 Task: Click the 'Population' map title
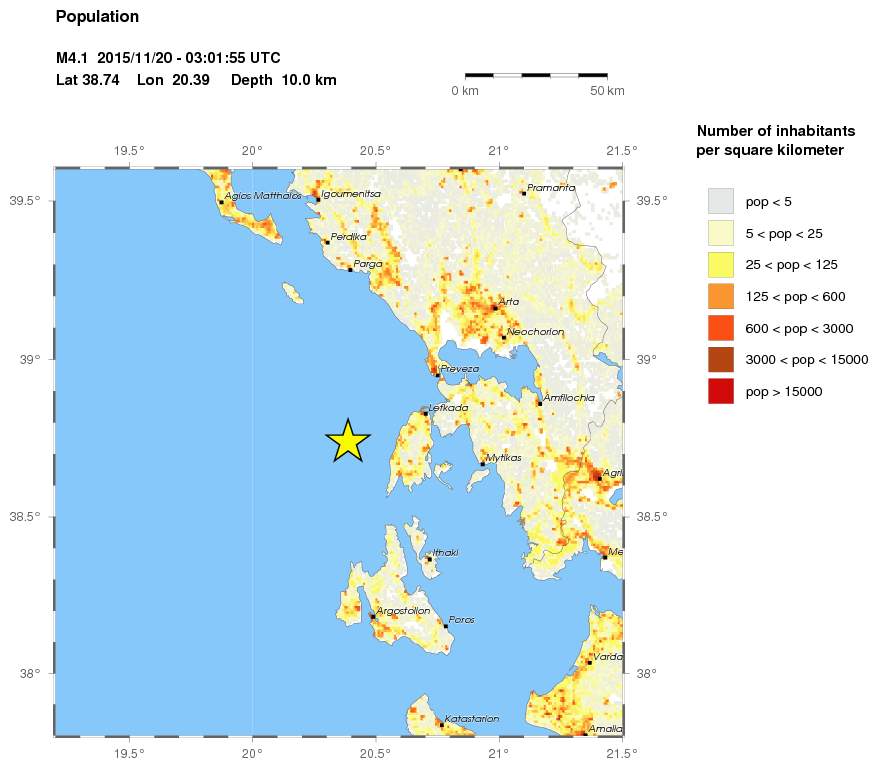pyautogui.click(x=97, y=17)
